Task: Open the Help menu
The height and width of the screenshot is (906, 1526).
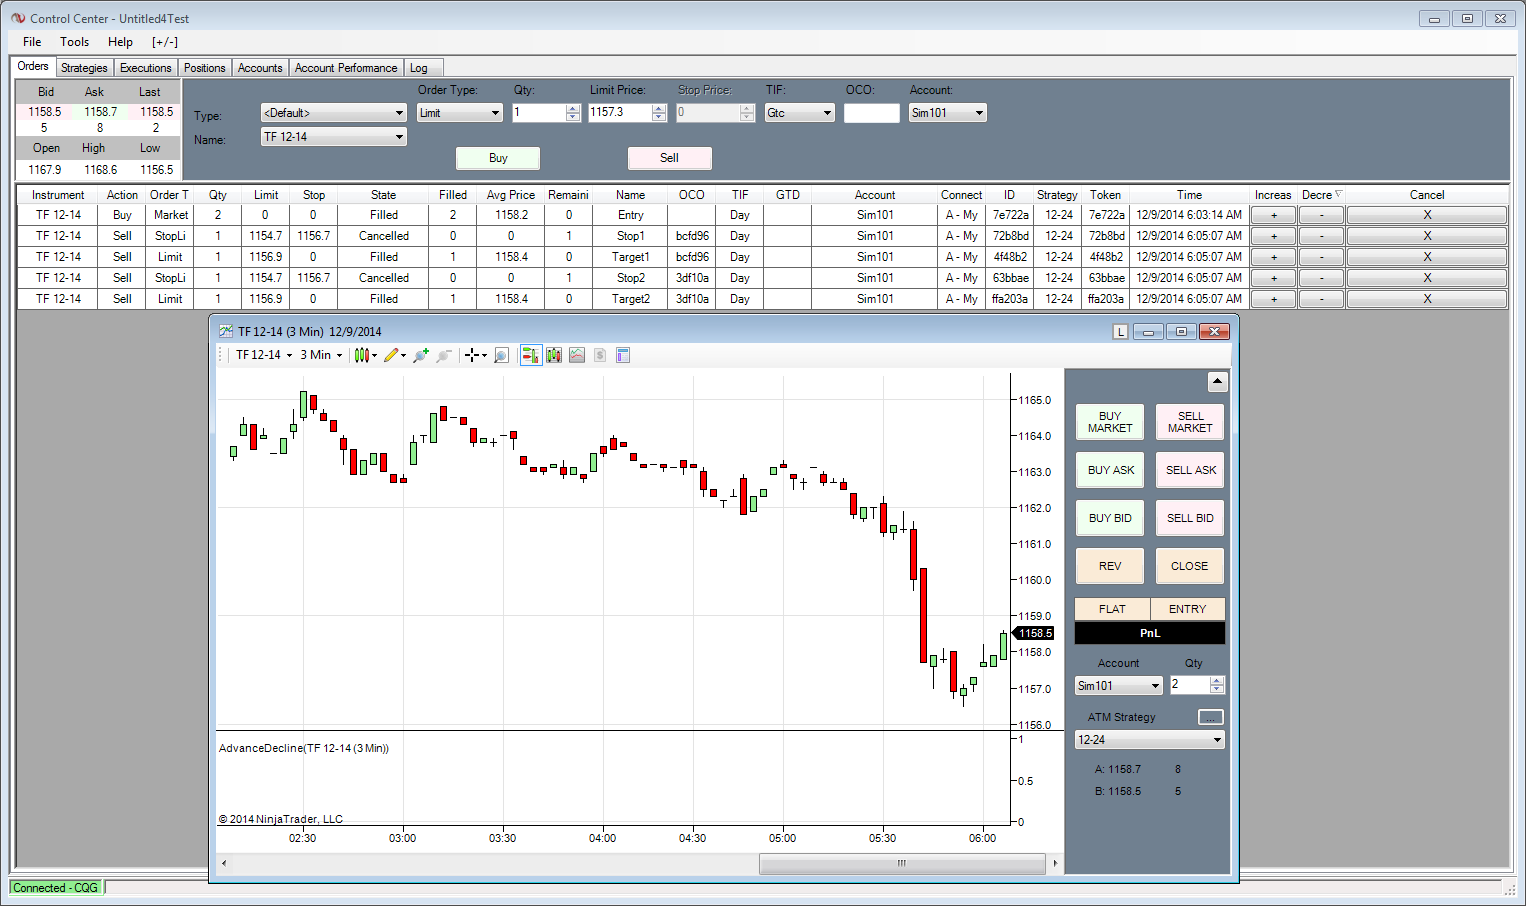Action: [x=120, y=42]
